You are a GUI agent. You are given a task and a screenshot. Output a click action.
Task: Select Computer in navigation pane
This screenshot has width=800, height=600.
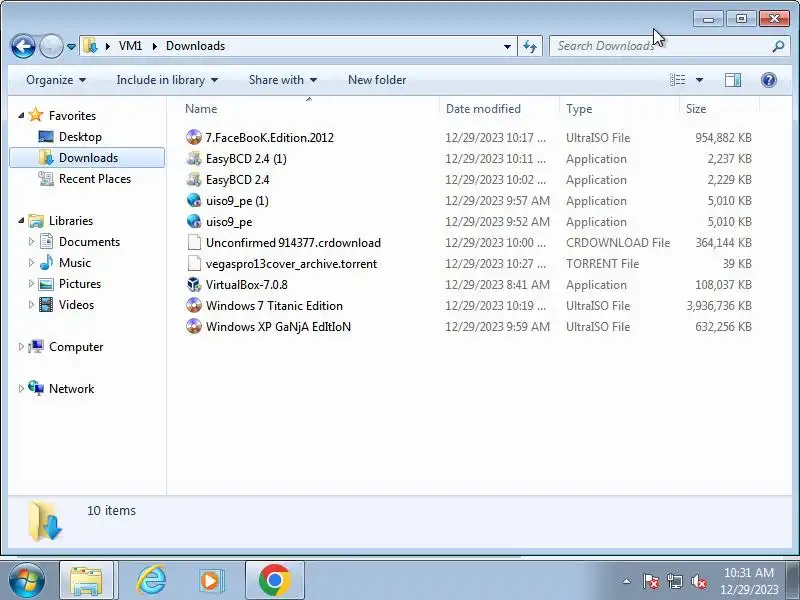click(x=76, y=347)
